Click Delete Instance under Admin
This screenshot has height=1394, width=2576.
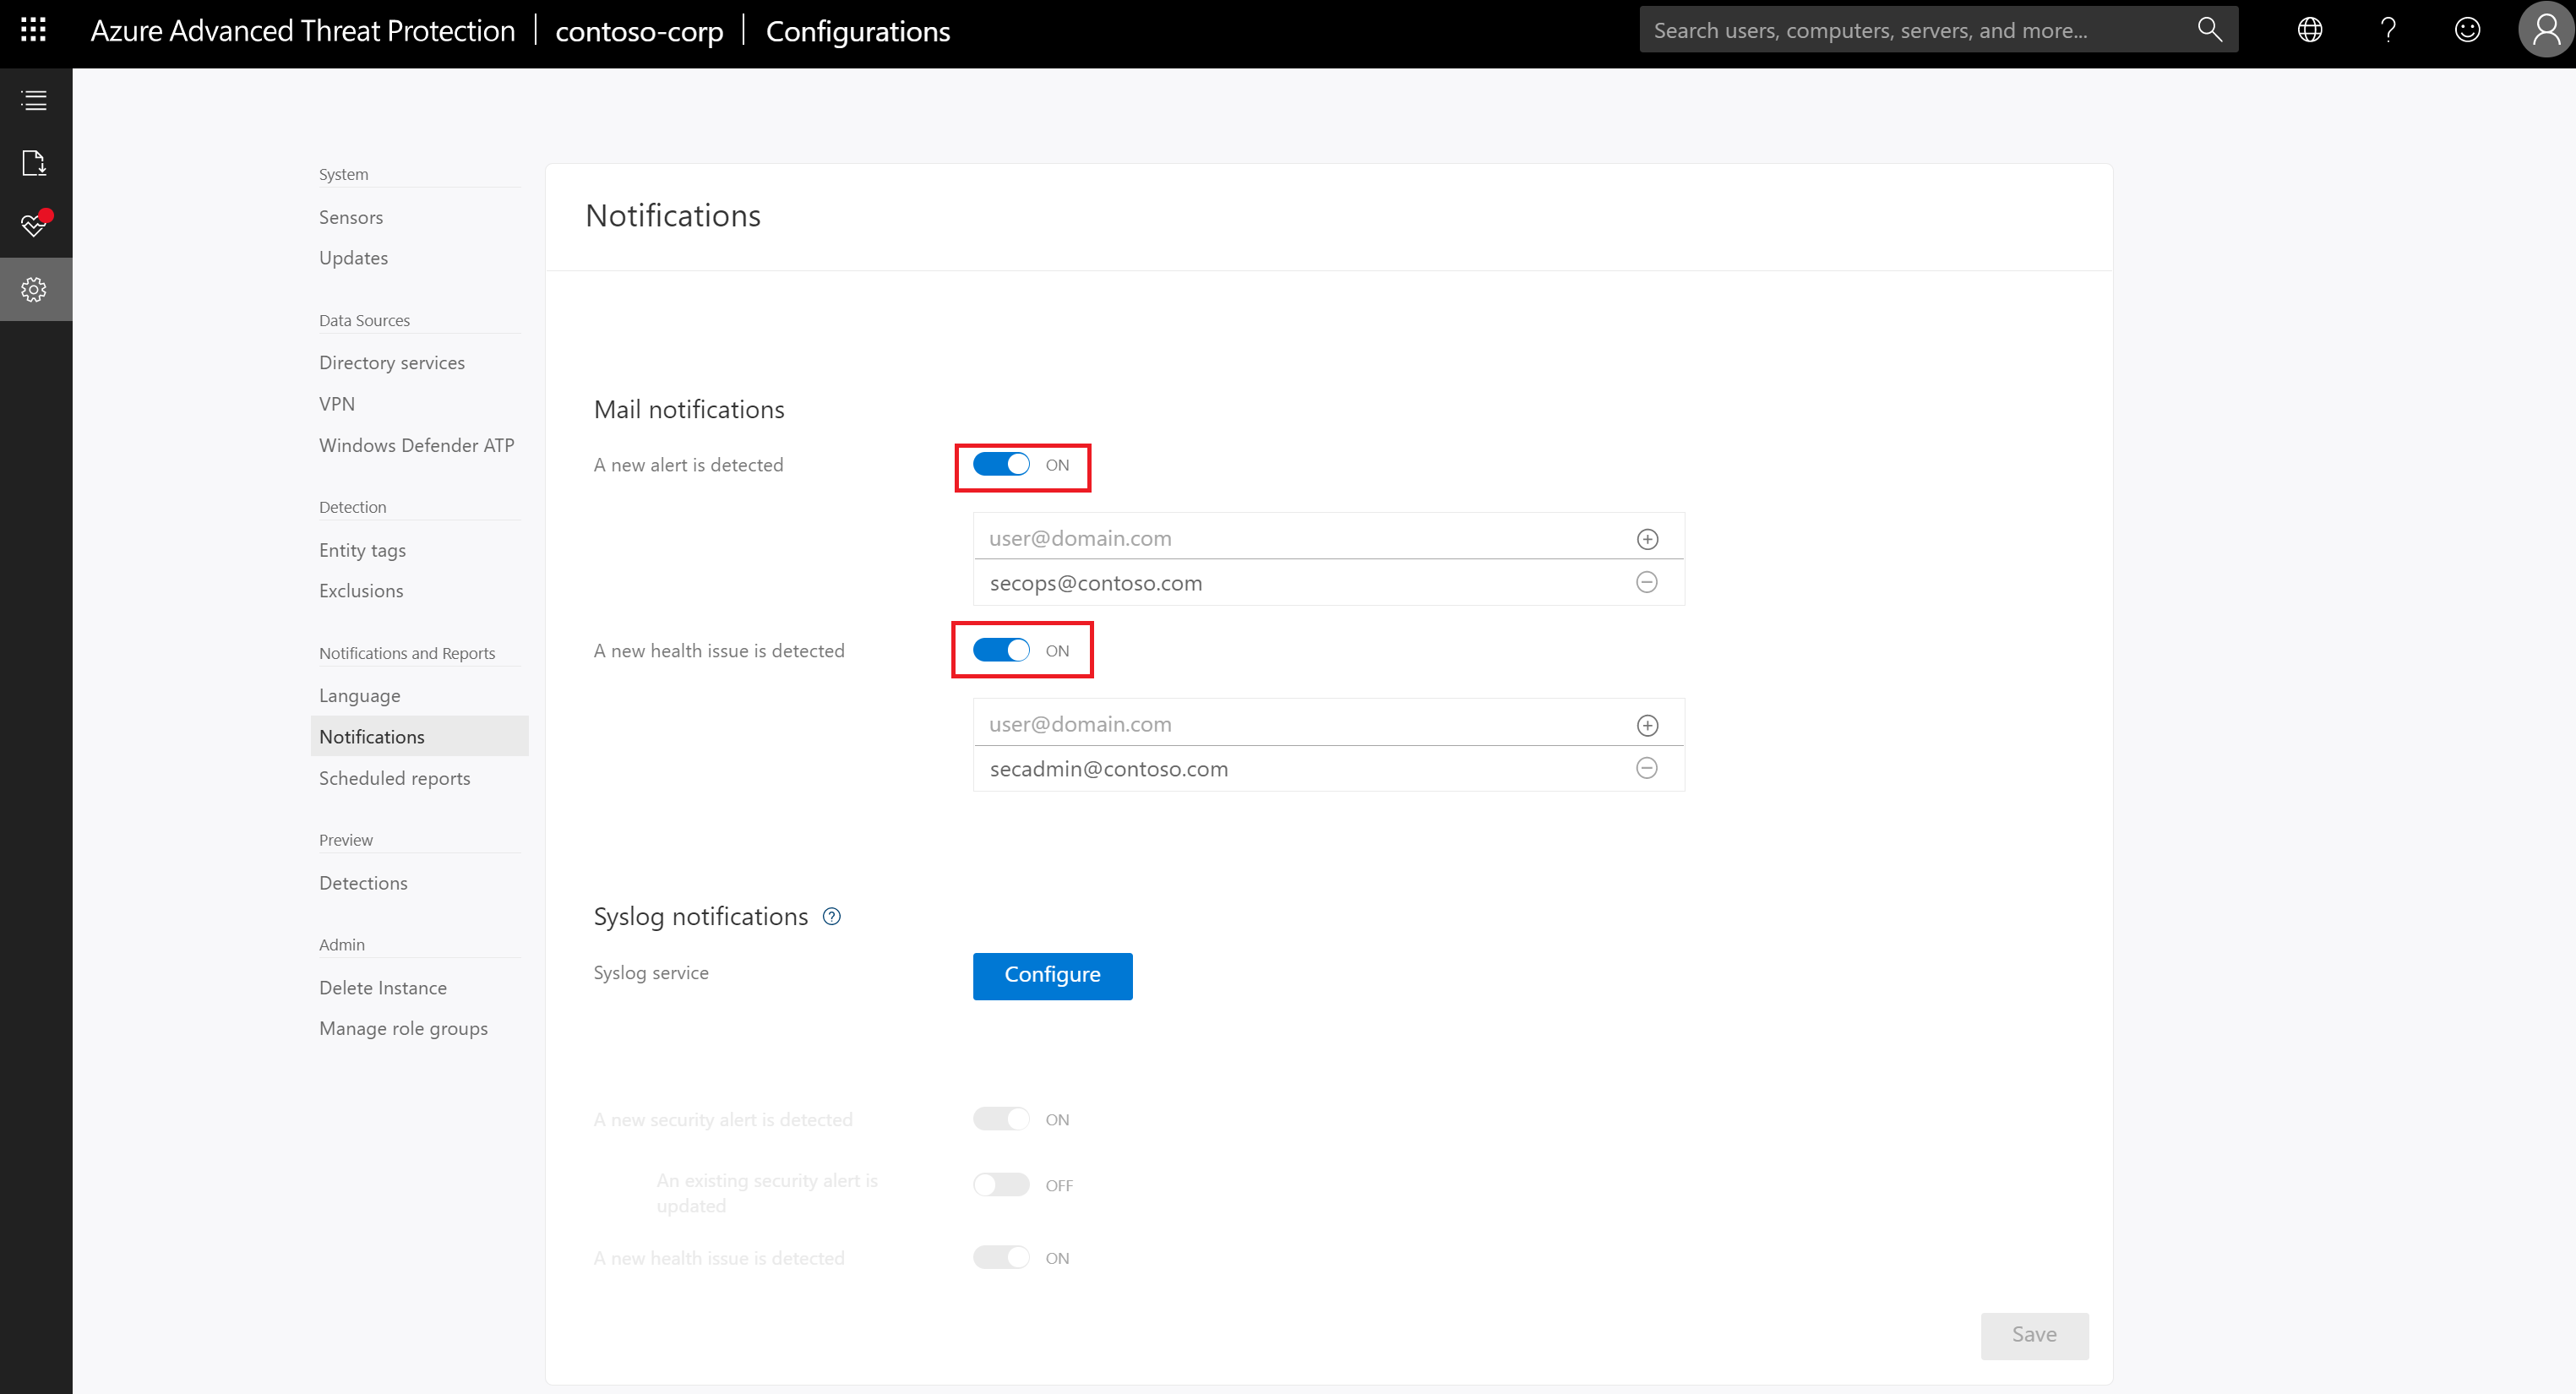(x=383, y=987)
